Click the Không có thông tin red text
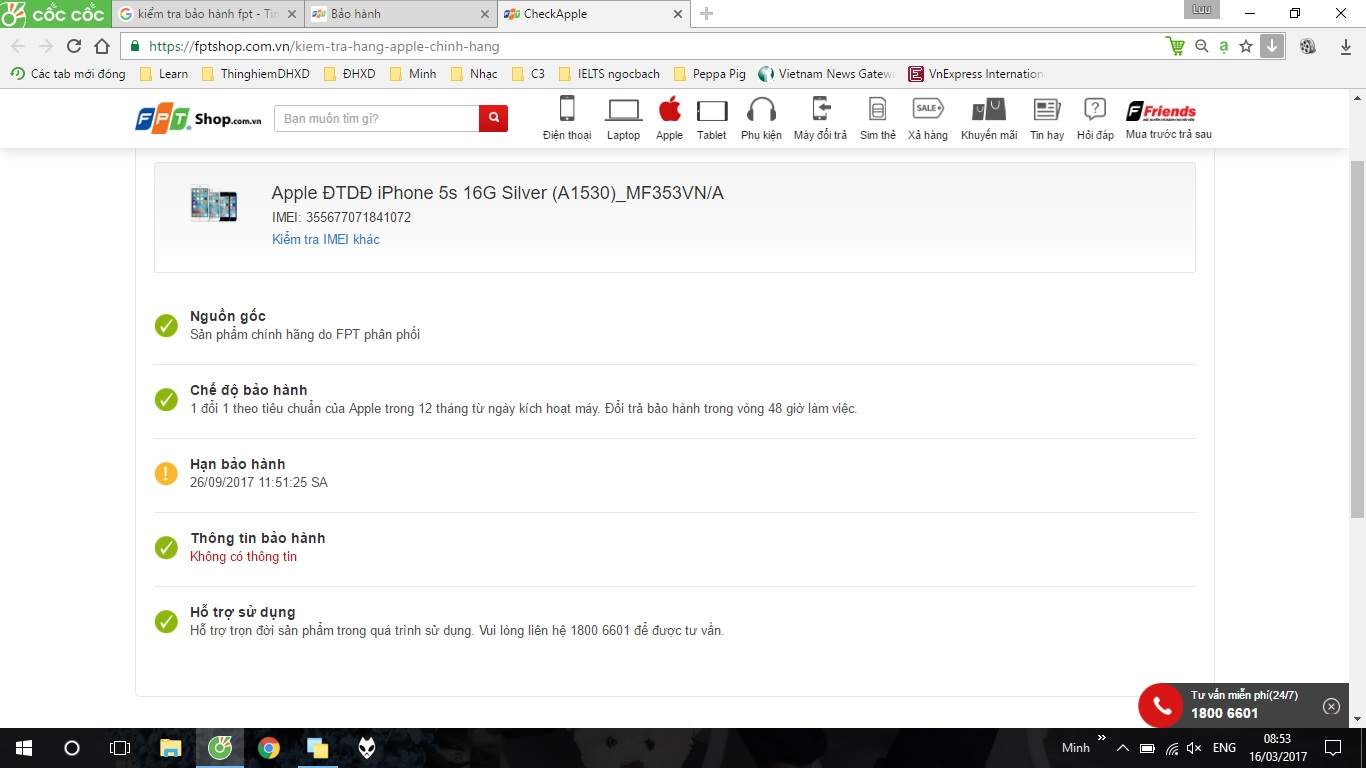Viewport: 1366px width, 768px height. click(x=243, y=556)
